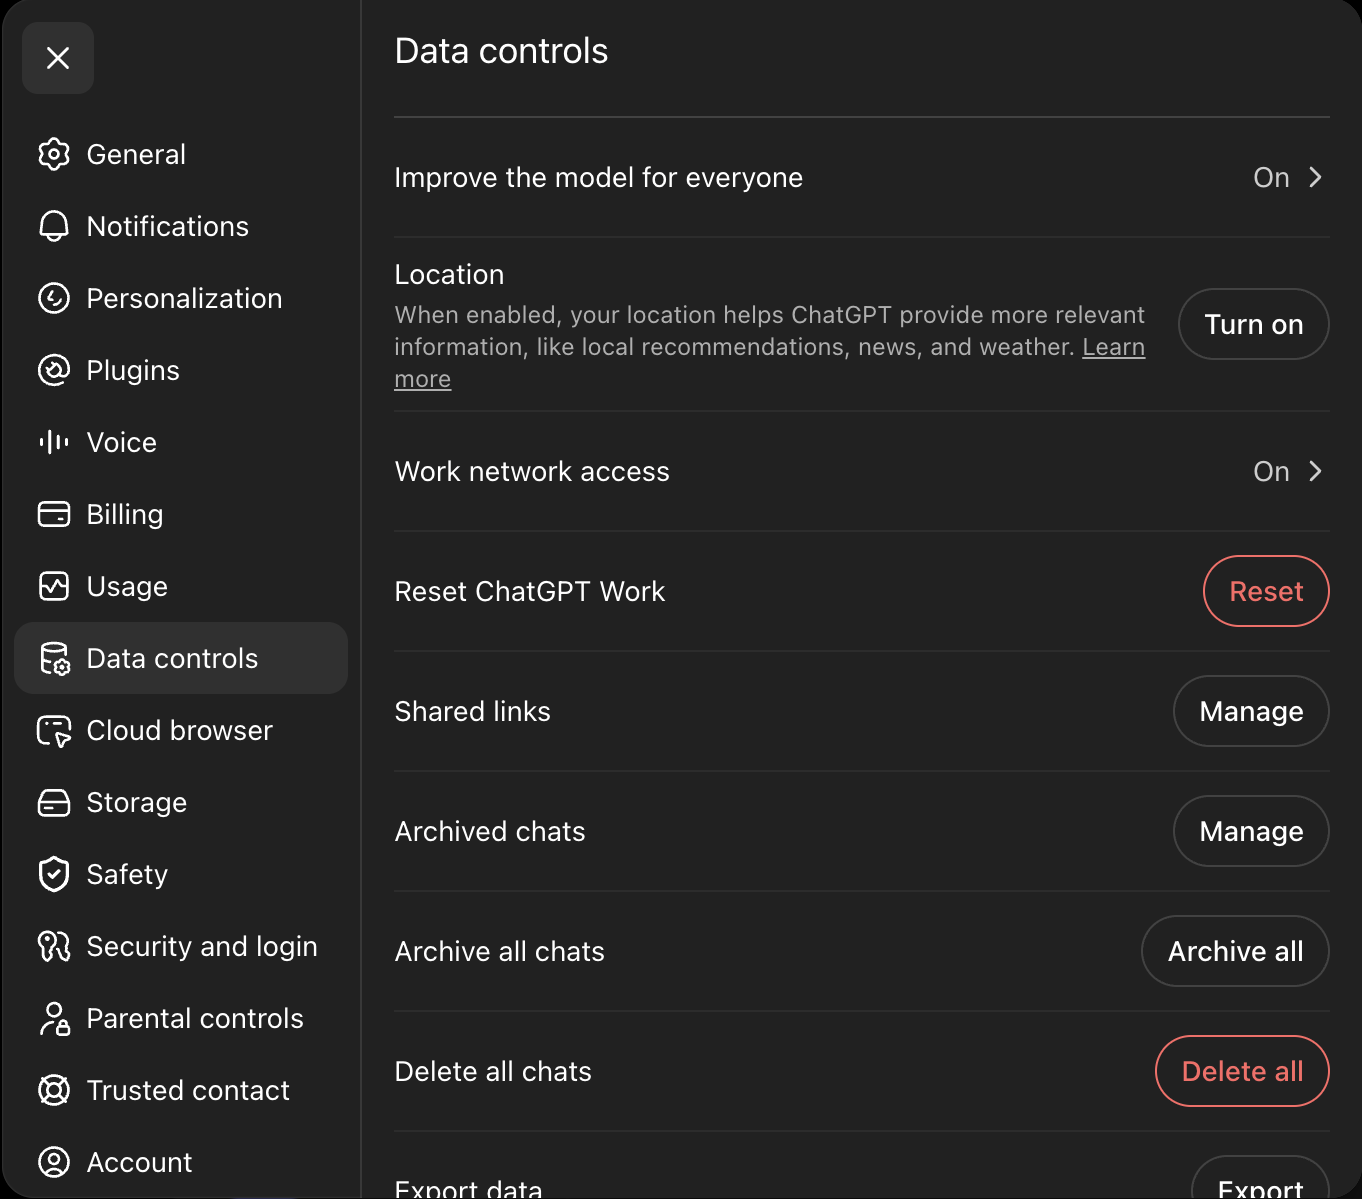The width and height of the screenshot is (1362, 1199).
Task: Click the Personalization icon in sidebar
Action: pos(54,298)
